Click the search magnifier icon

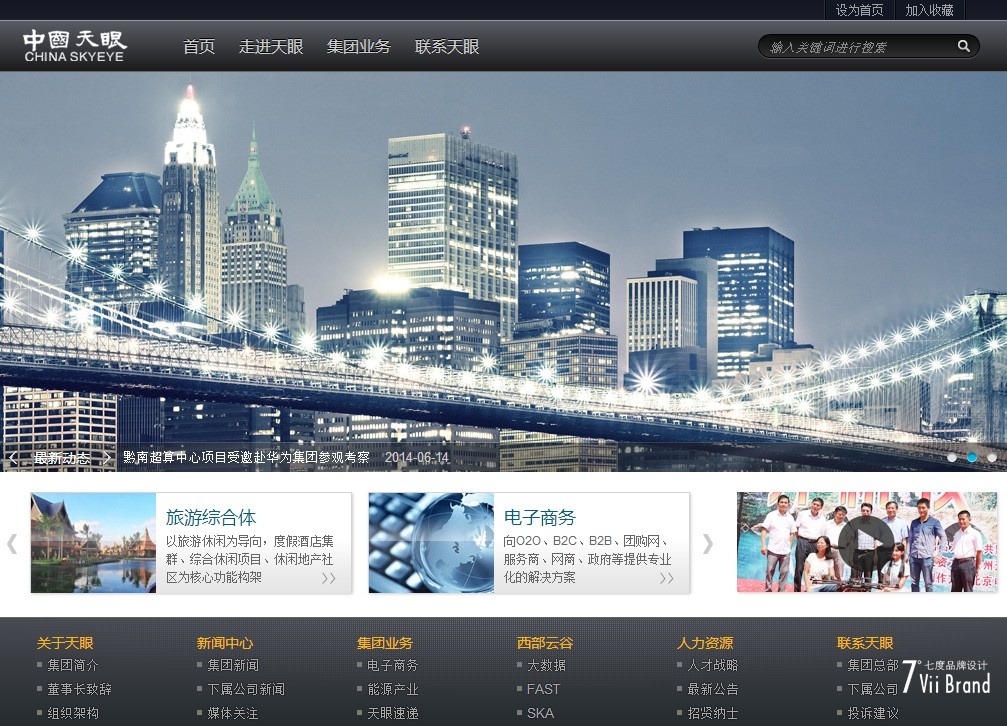pyautogui.click(x=963, y=46)
